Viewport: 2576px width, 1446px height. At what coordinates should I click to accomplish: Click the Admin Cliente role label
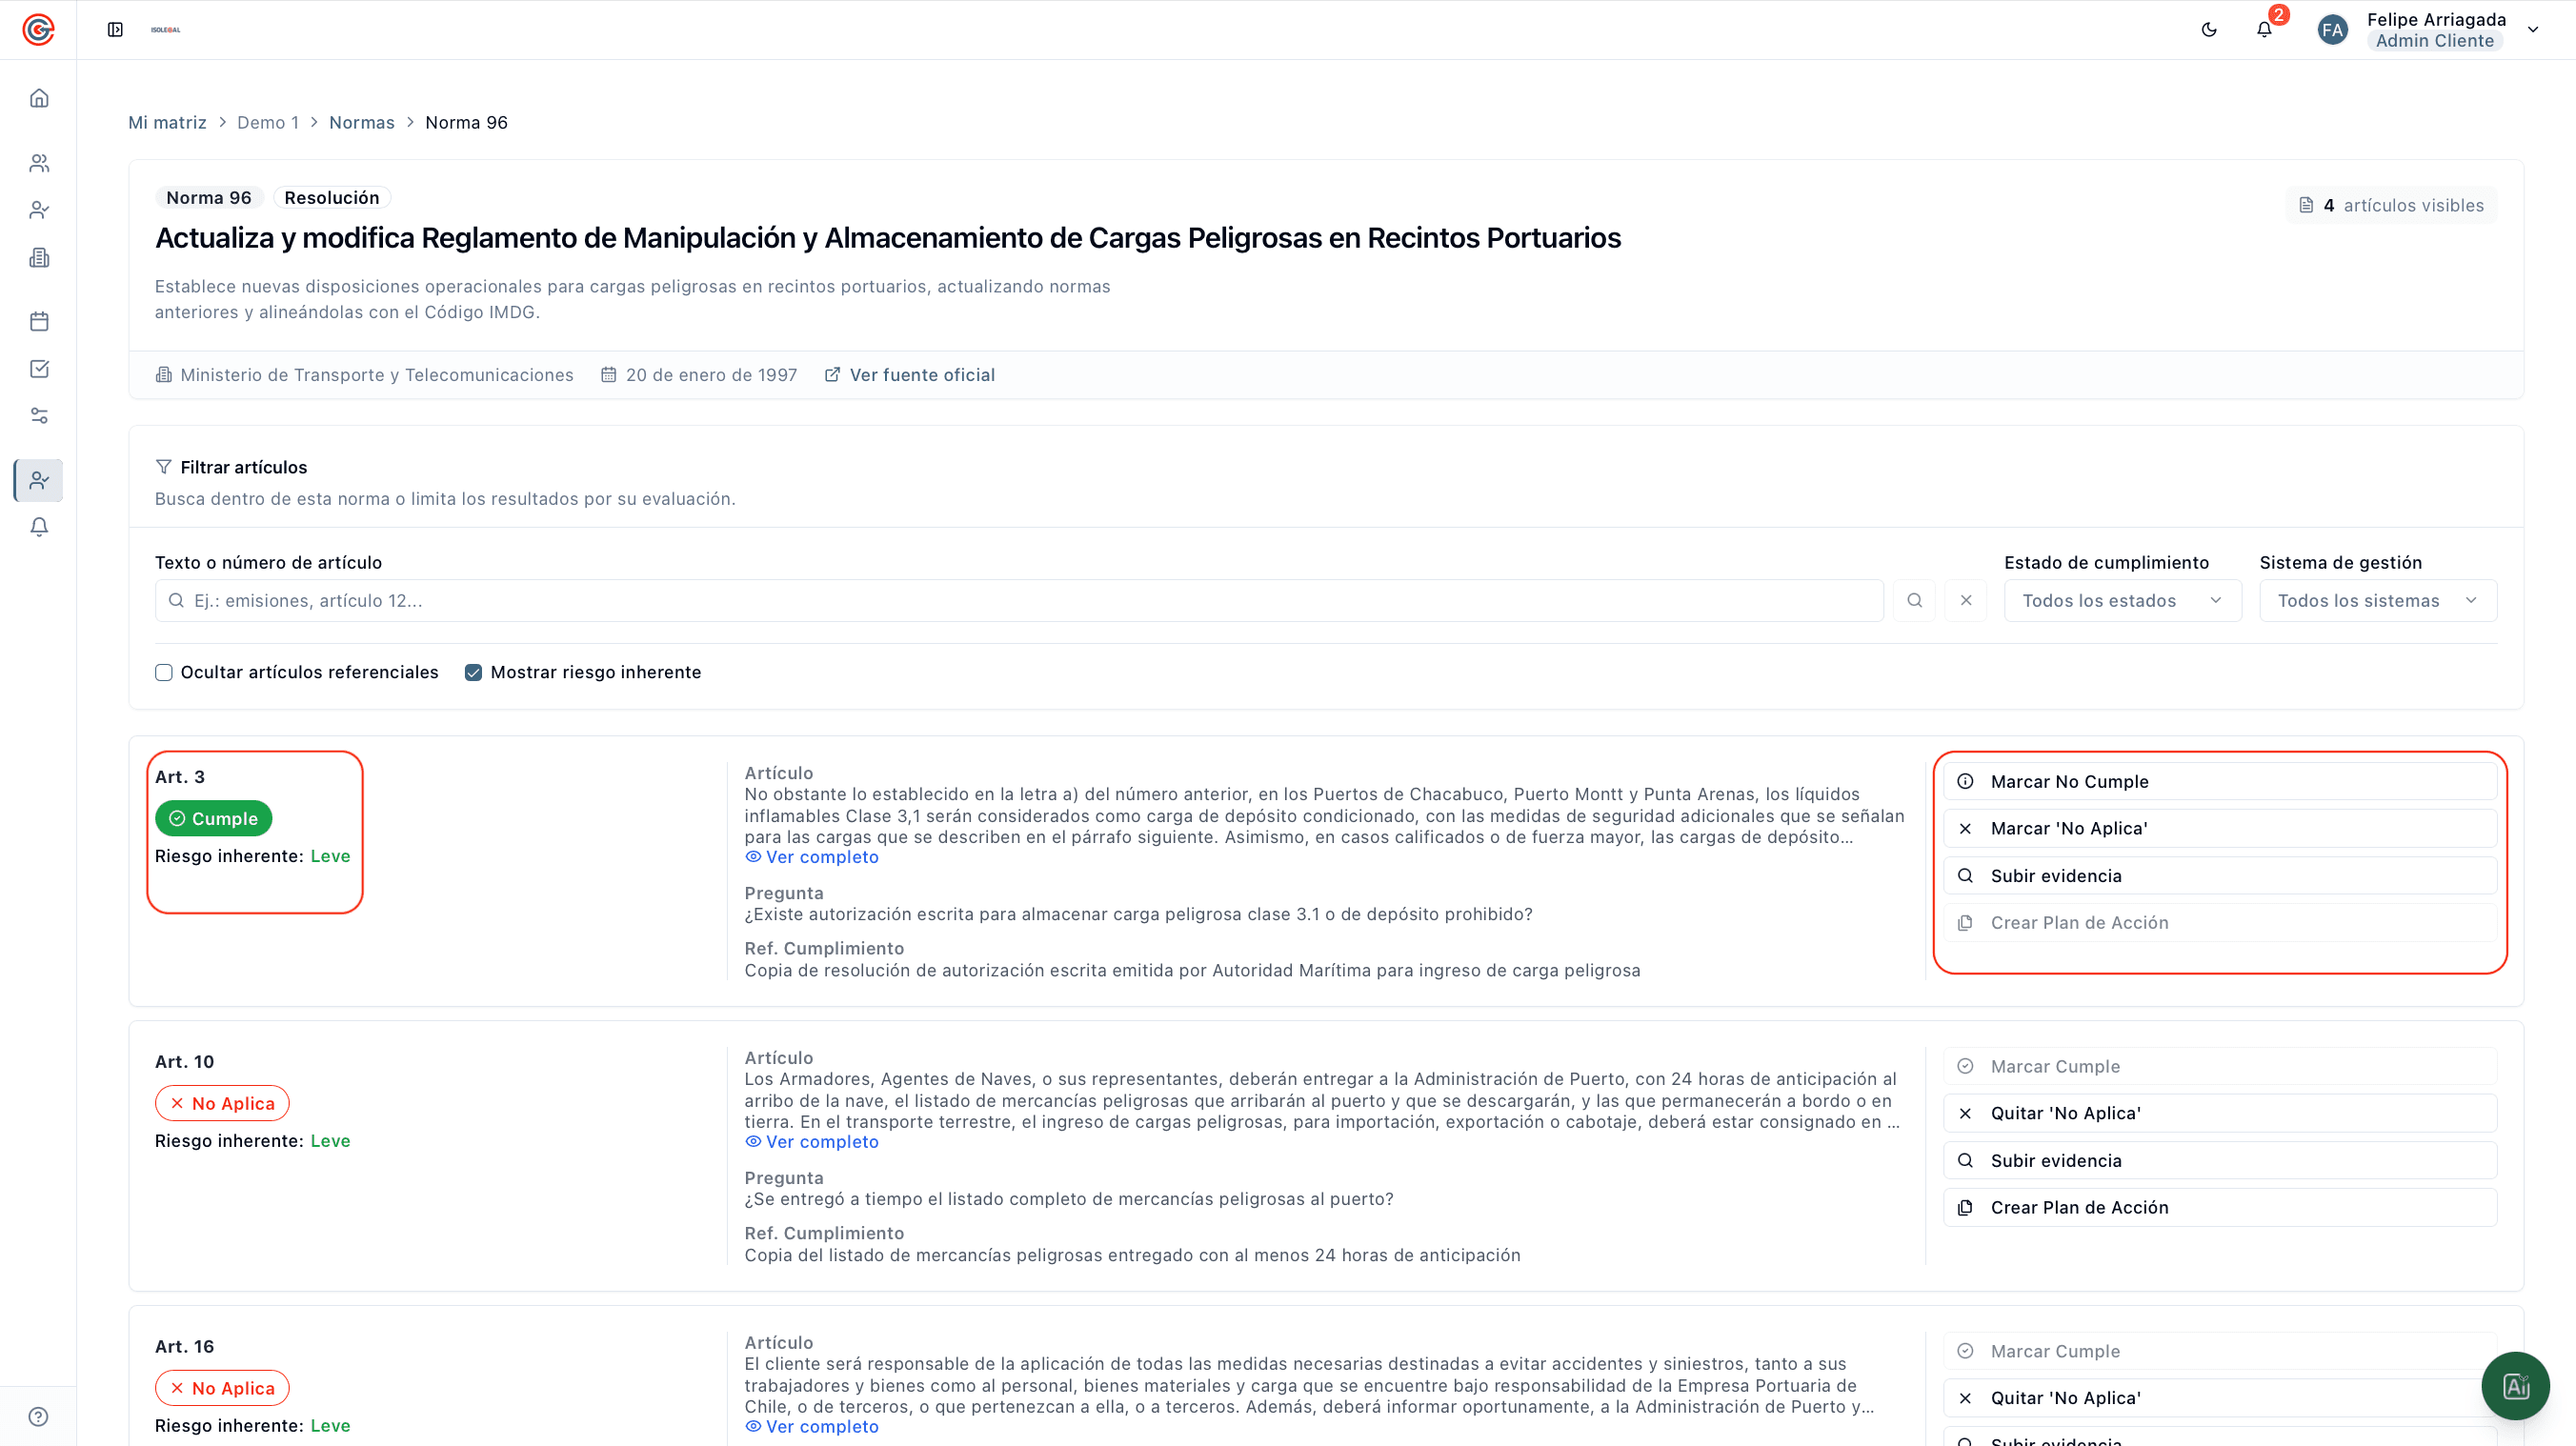2434,41
